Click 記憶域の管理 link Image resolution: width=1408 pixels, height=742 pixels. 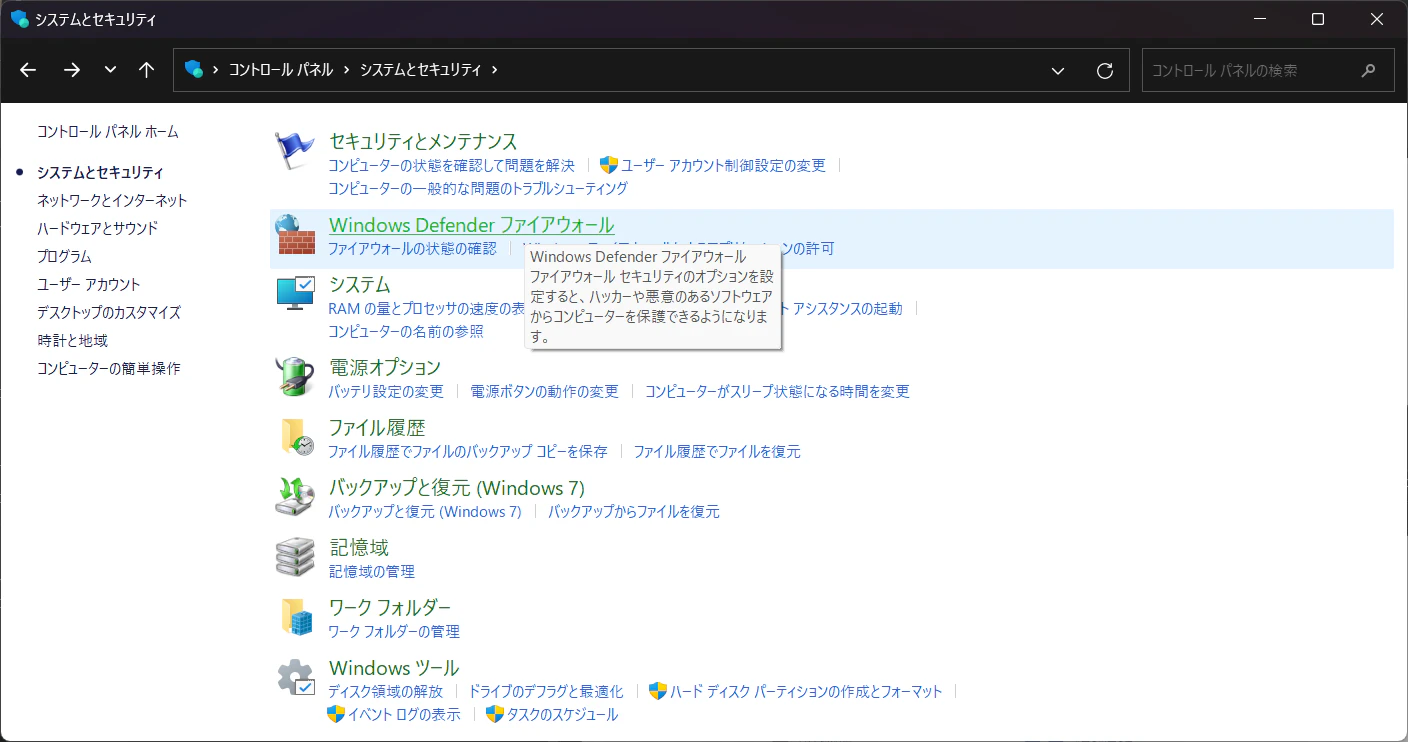371,571
